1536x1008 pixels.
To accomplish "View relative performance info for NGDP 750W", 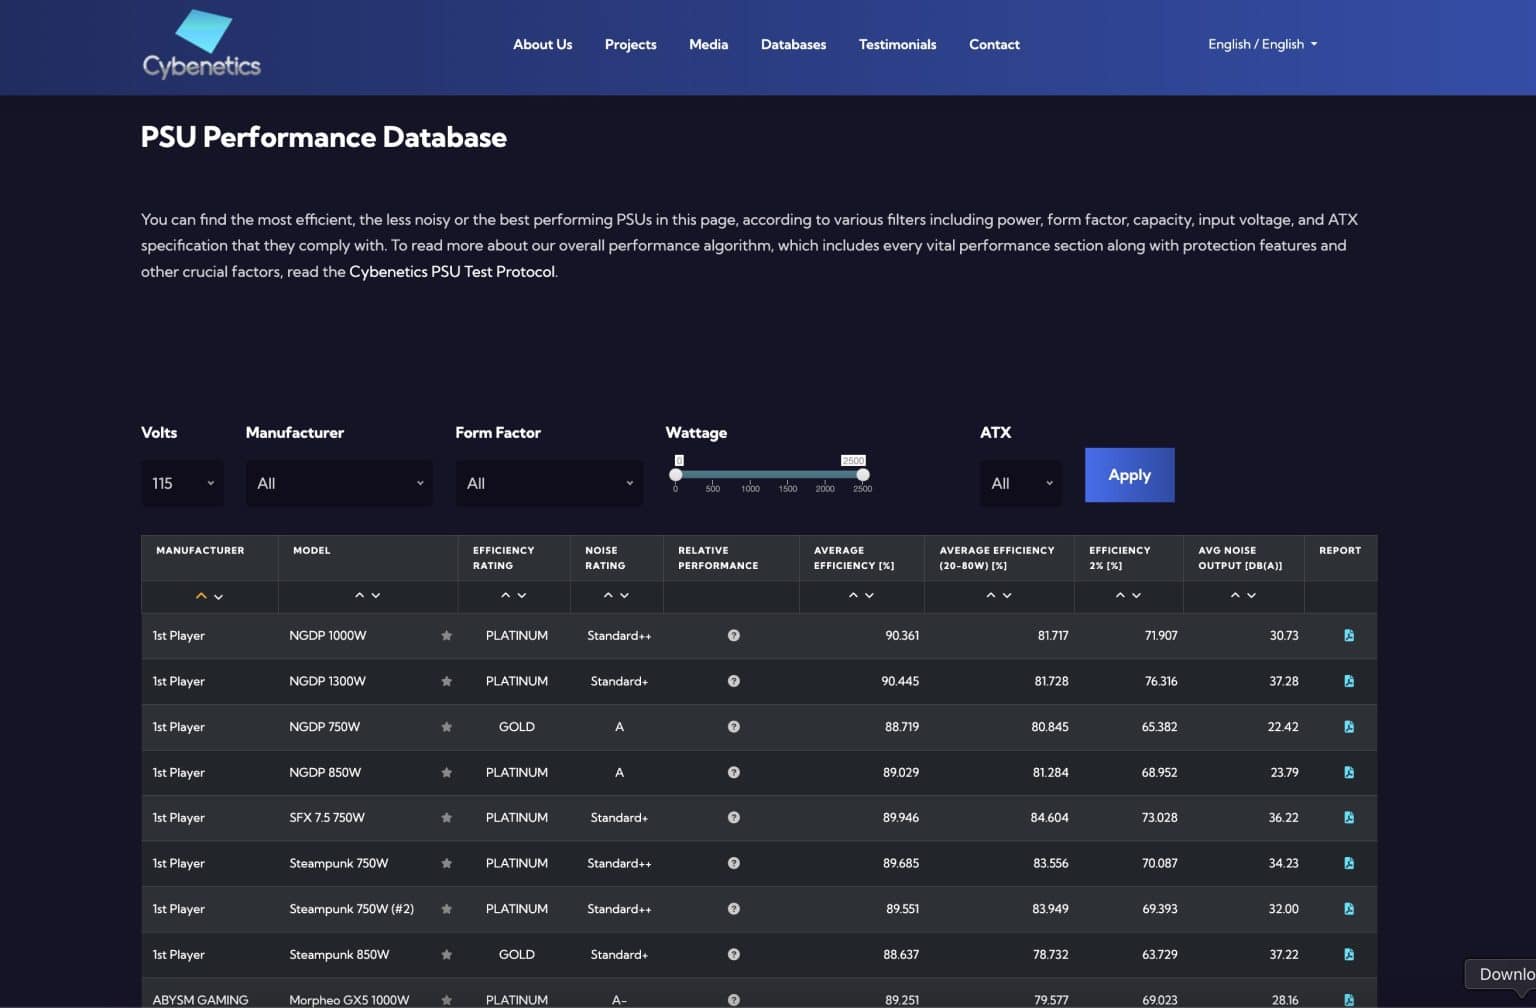I will coord(733,727).
